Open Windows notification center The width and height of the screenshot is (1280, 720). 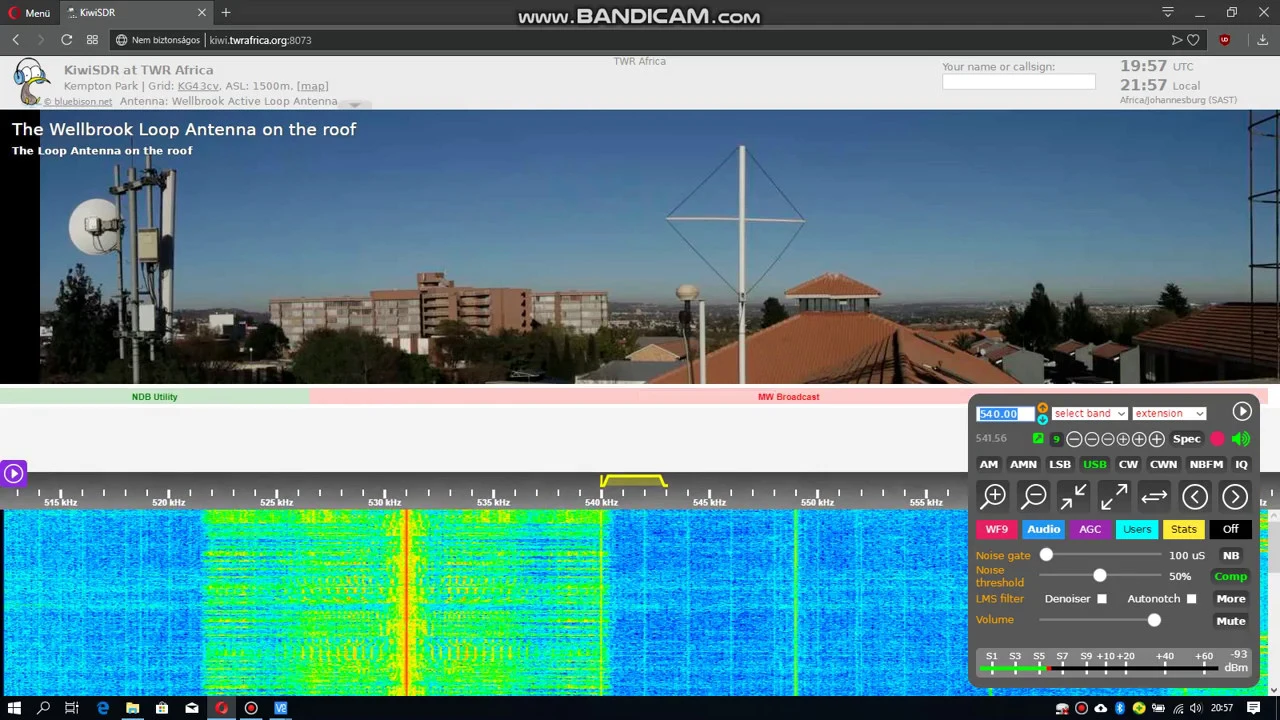point(1253,708)
